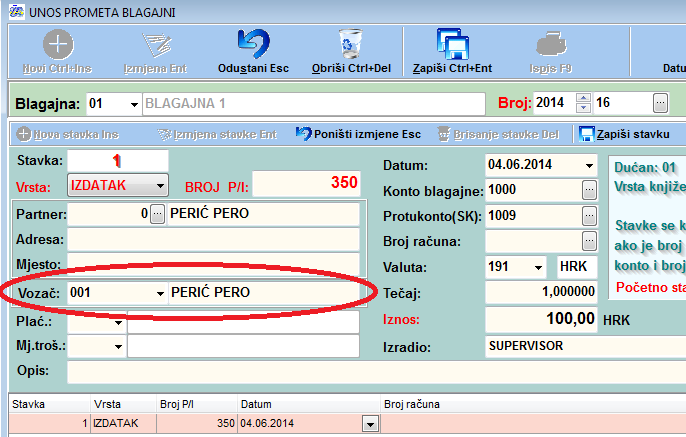Click the Datum column header
686x437 pixels.
[309, 404]
